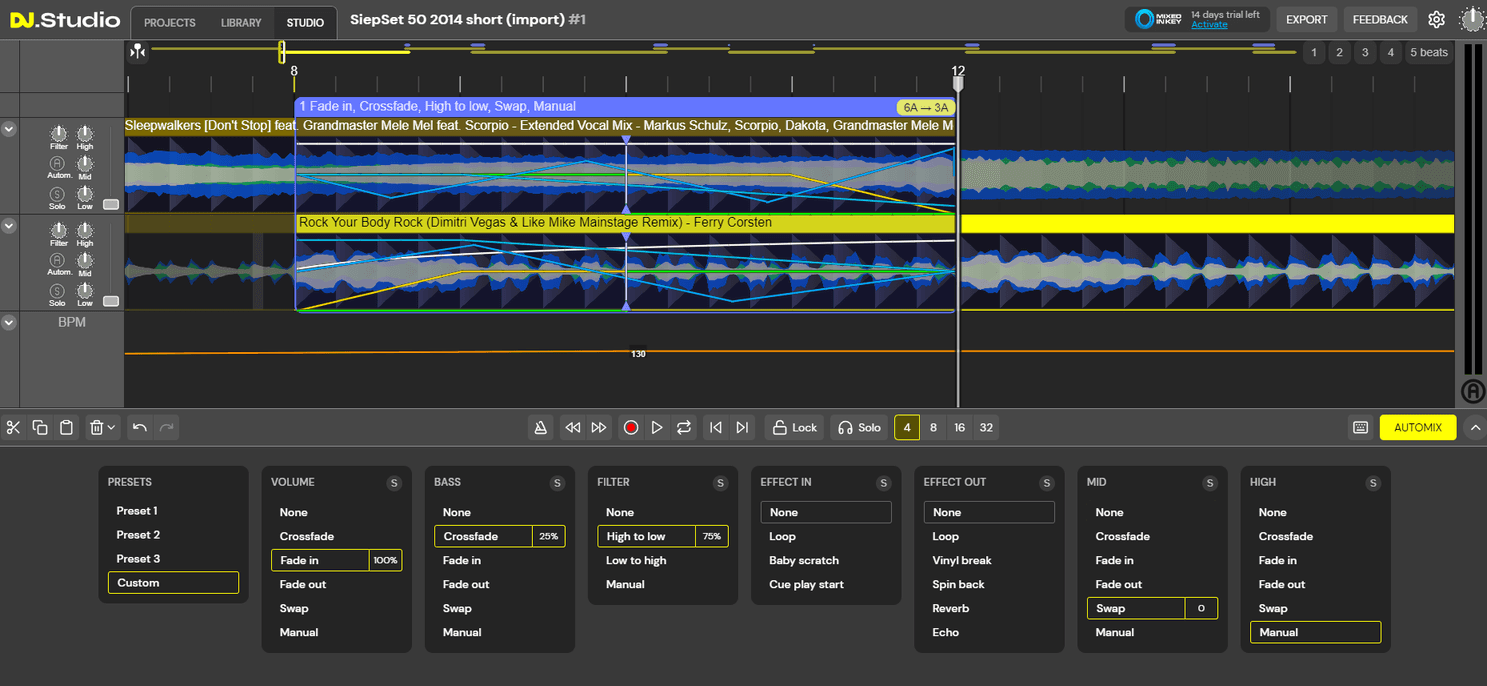Toggle Solo on Rock Your Body track
Viewport: 1487px width, 686px height.
point(57,290)
